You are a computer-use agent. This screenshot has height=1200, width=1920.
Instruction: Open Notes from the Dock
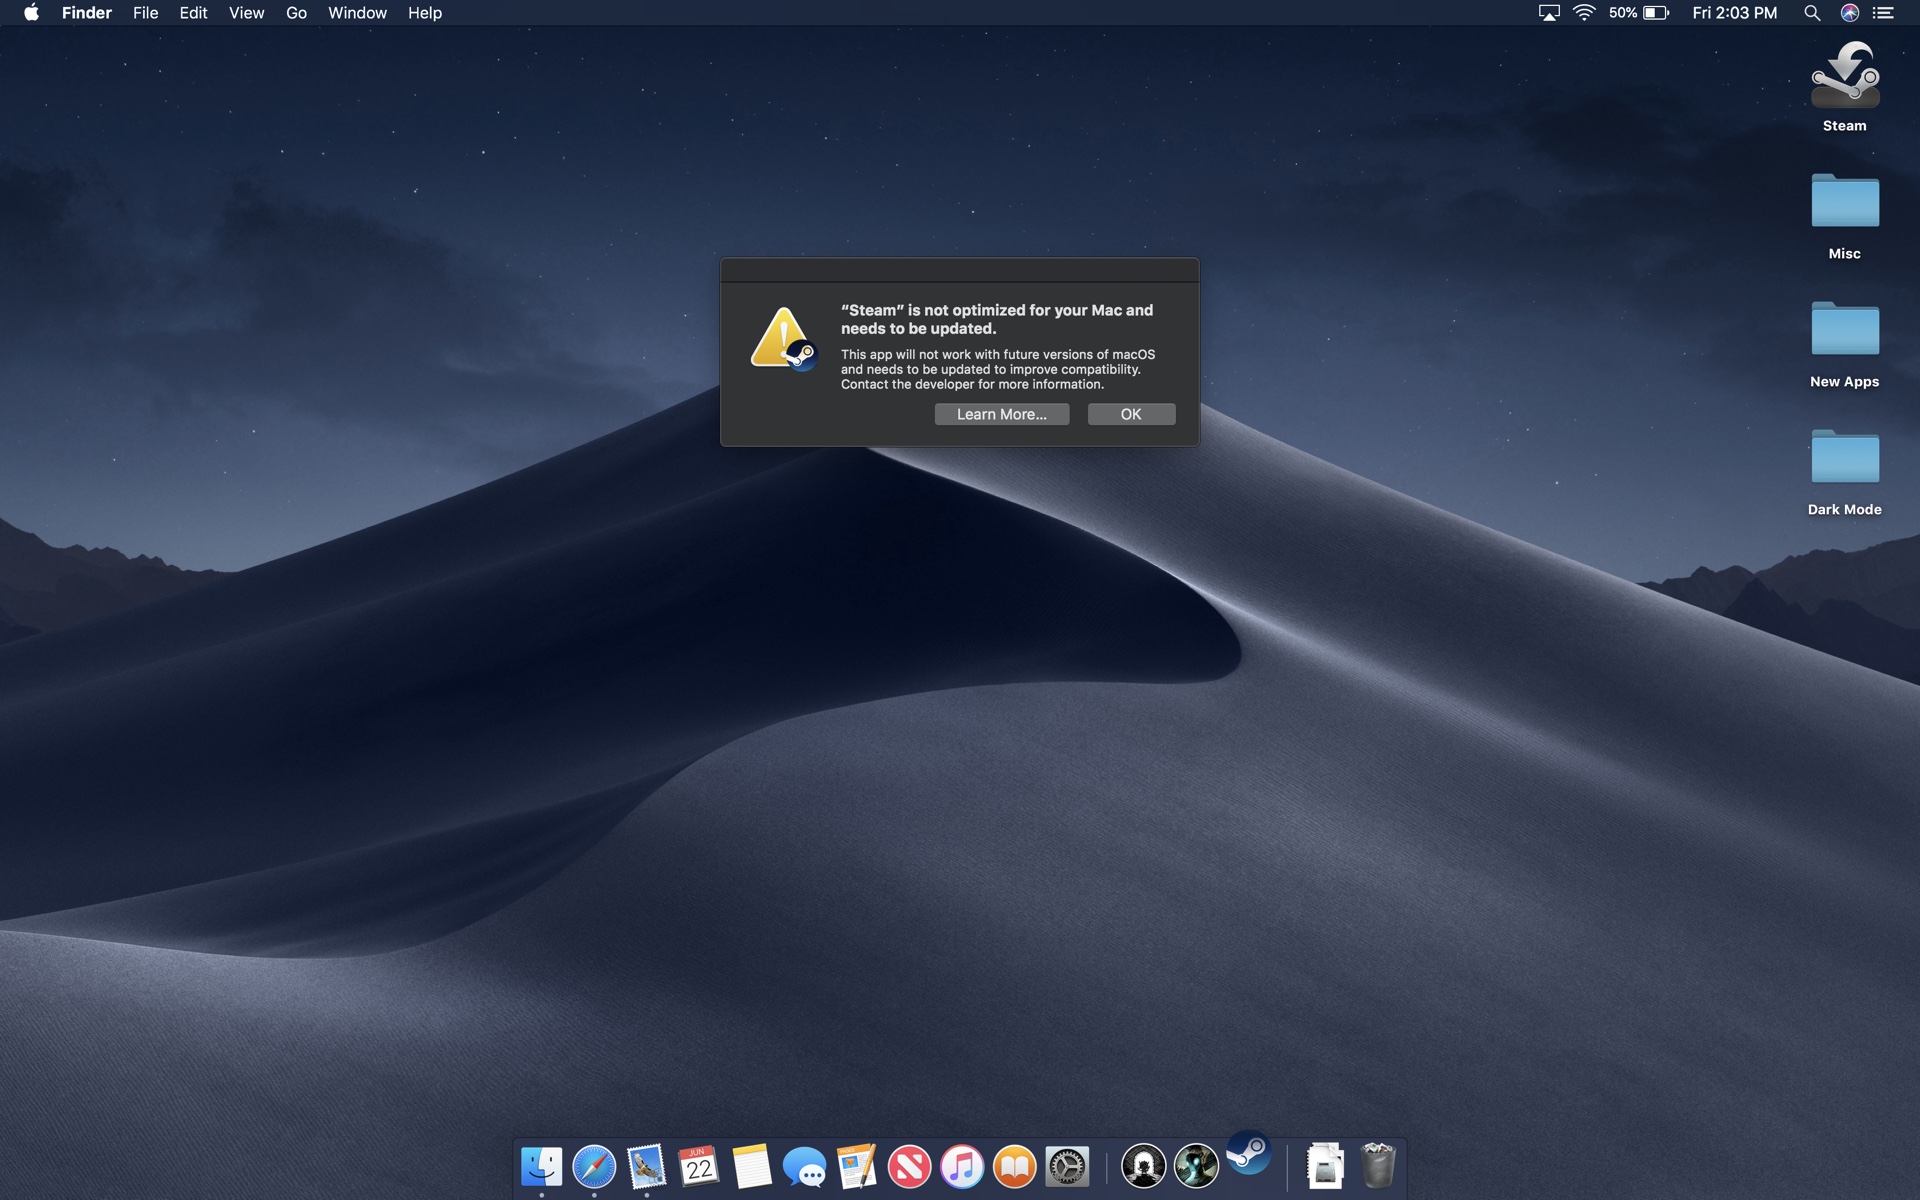click(x=752, y=1166)
